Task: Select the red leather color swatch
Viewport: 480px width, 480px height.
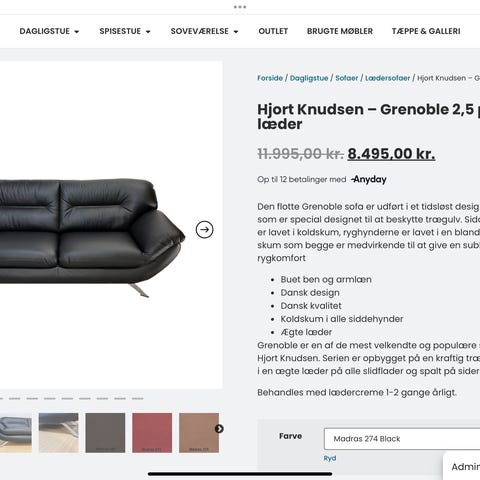Action: tap(152, 433)
